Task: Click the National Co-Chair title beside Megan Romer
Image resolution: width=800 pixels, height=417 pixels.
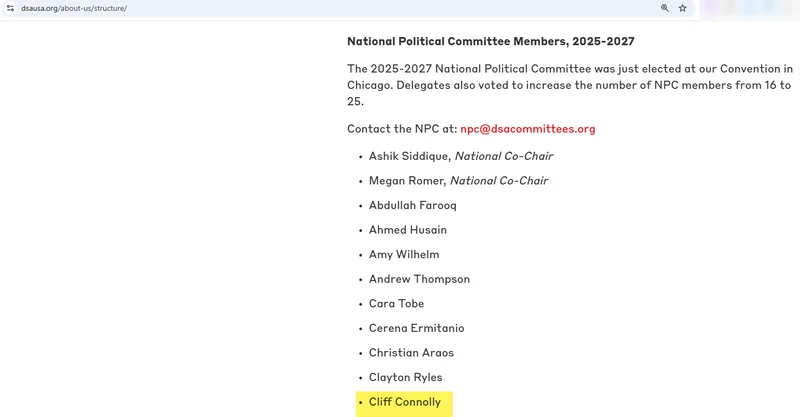Action: click(x=499, y=181)
